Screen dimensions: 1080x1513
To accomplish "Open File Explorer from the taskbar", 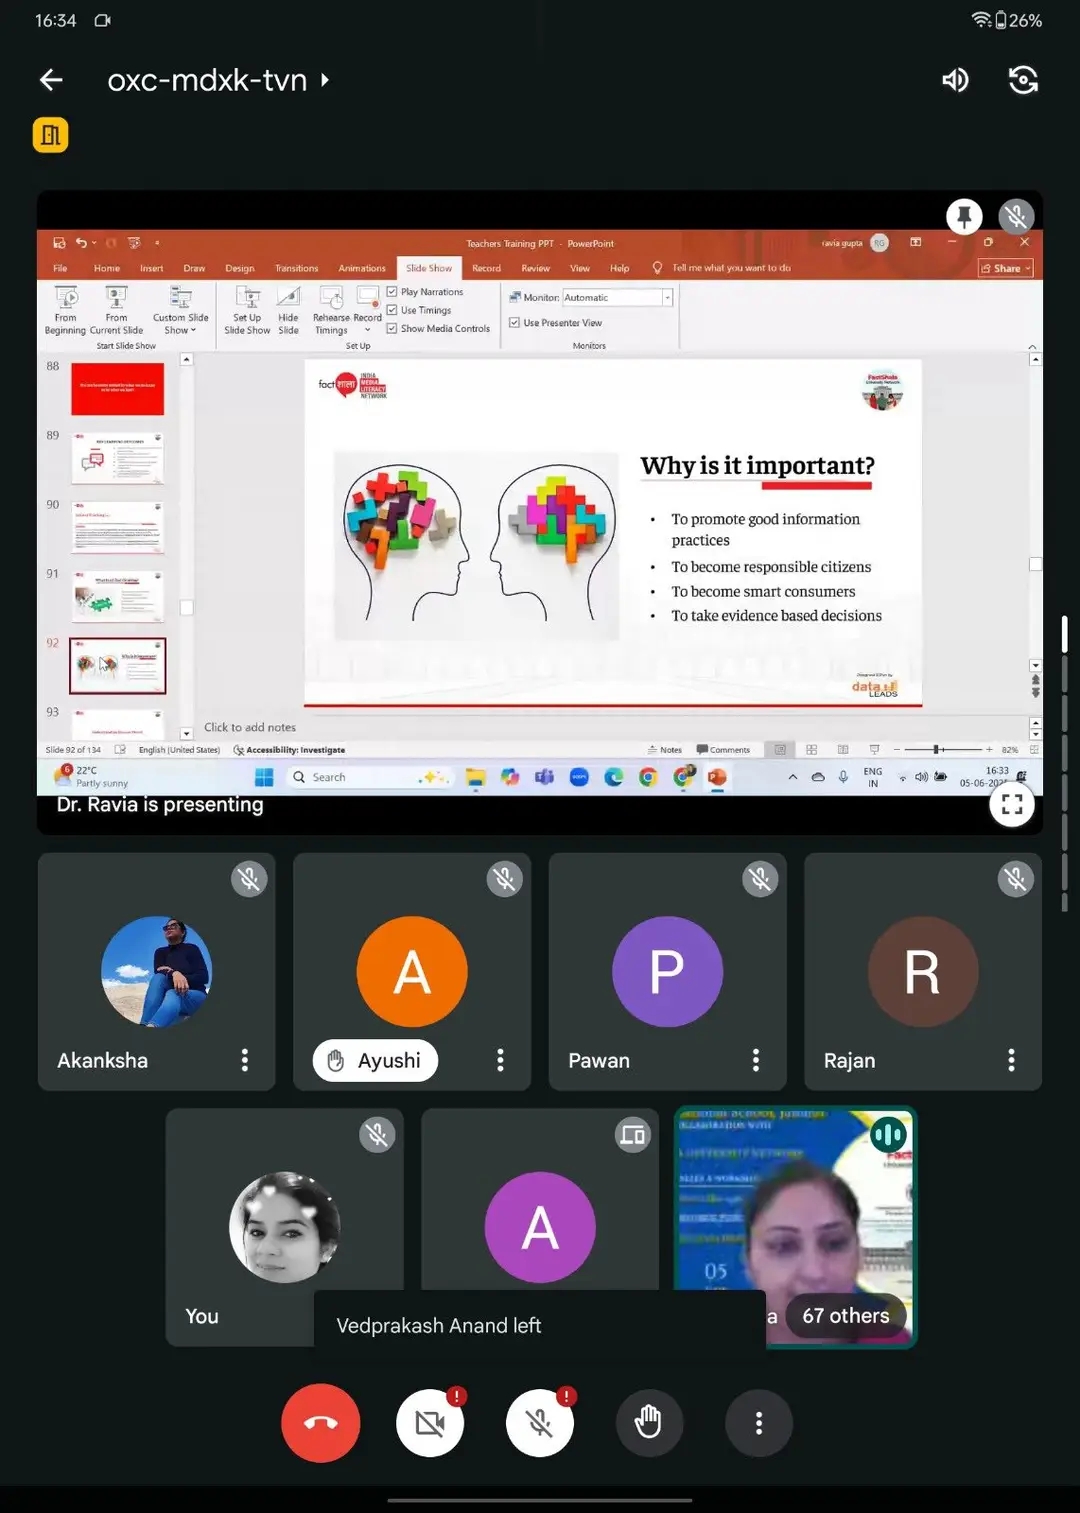I will tap(476, 777).
